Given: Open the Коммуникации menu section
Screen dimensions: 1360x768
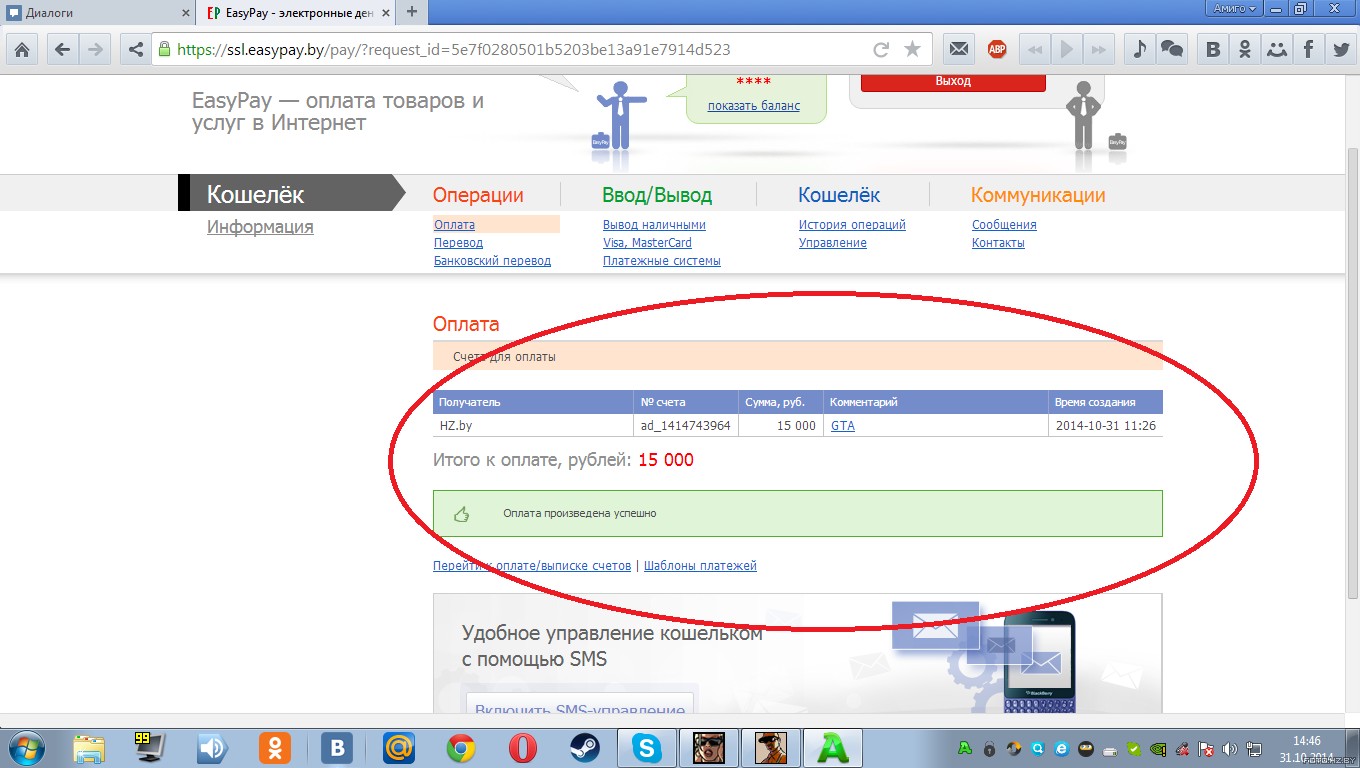Looking at the screenshot, I should click(1038, 195).
